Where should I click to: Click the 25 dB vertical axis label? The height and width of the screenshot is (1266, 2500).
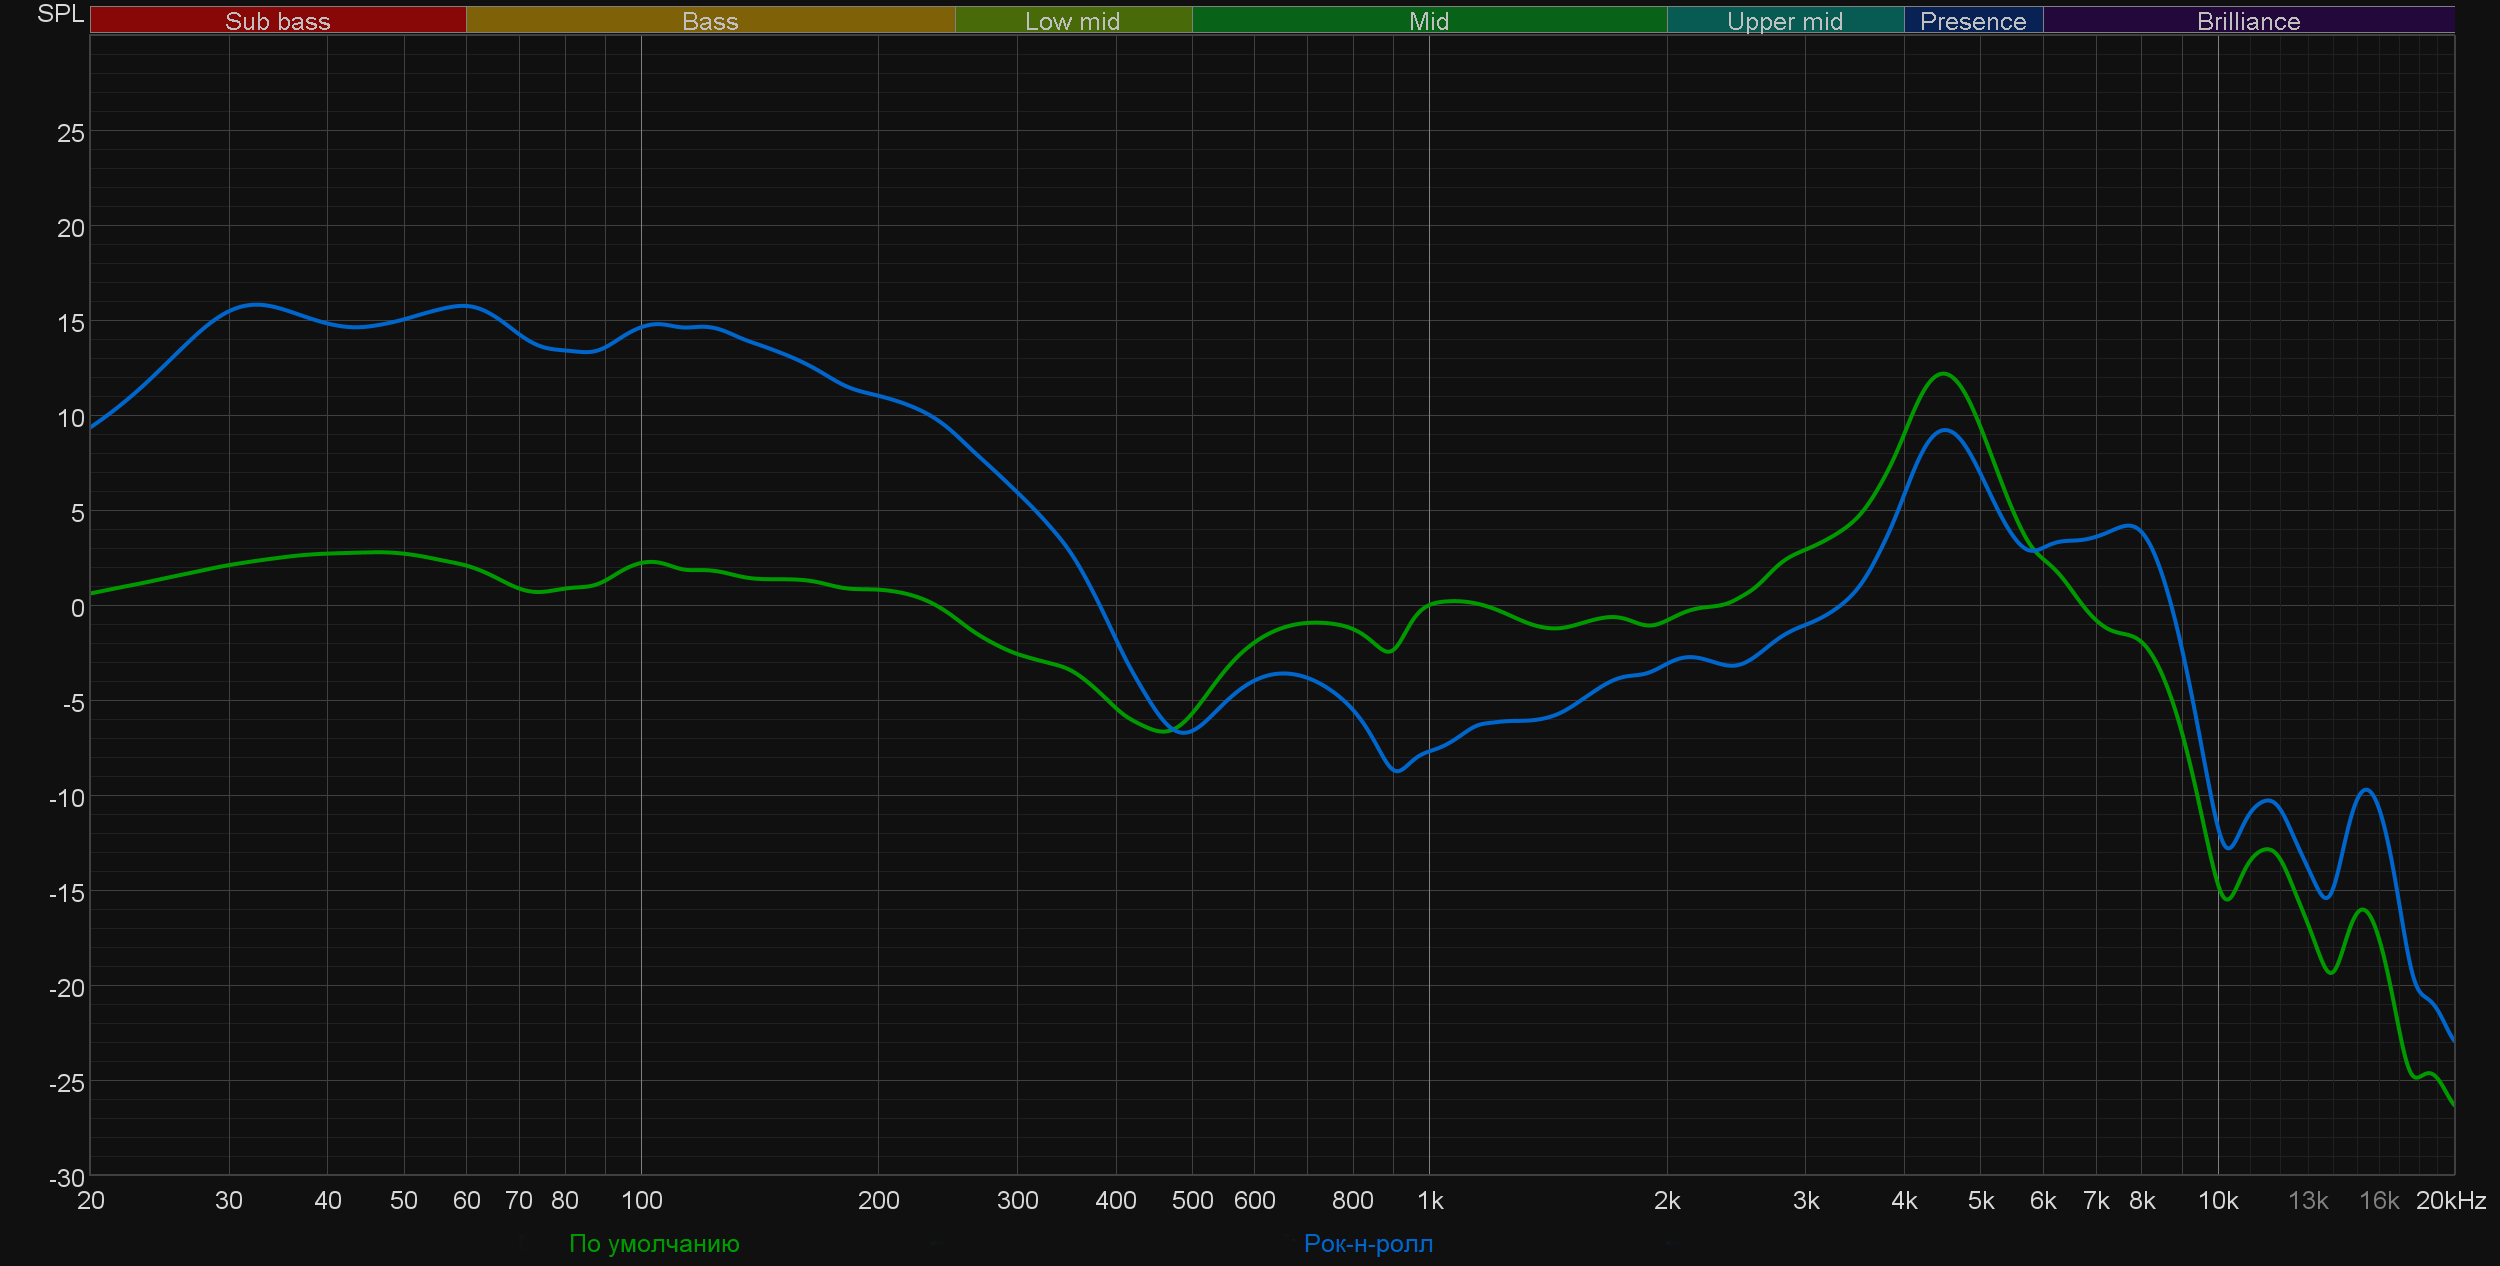70,133
